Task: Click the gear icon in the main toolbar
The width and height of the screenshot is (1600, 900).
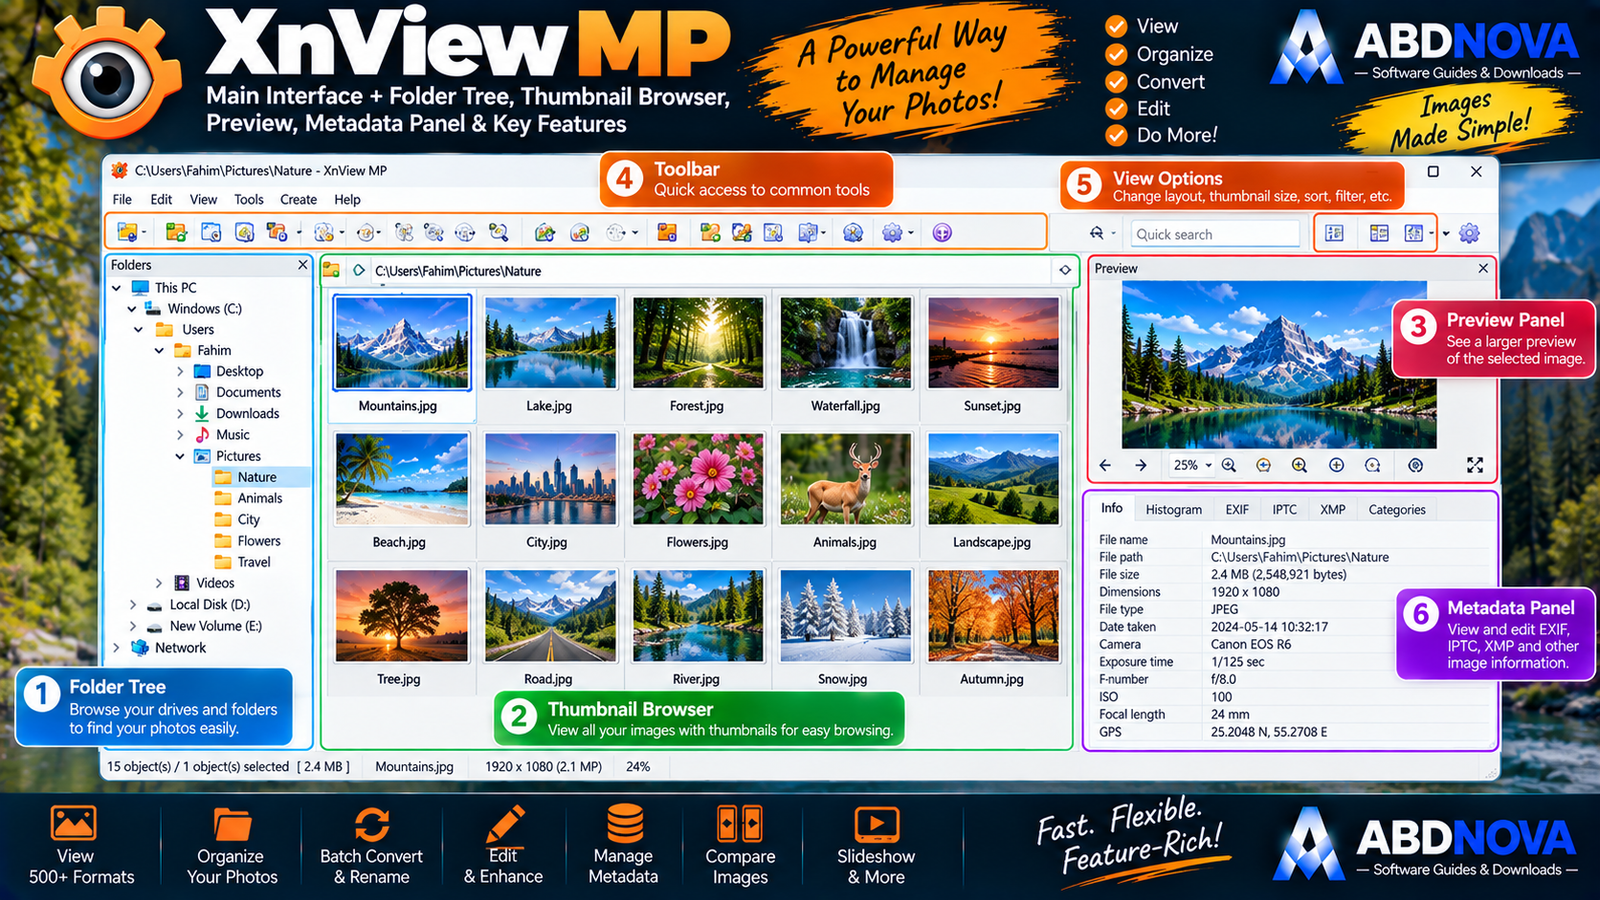Action: click(x=892, y=233)
